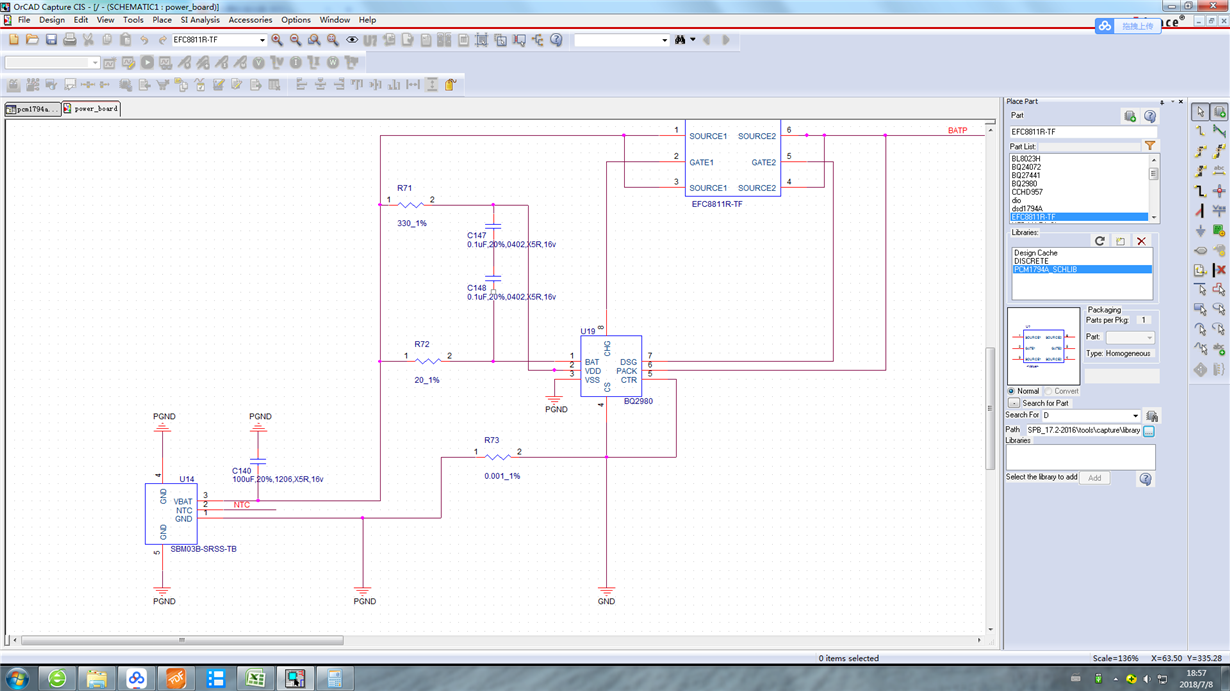Refresh libraries using the circular arrow icon
The image size is (1230, 691).
(1100, 241)
